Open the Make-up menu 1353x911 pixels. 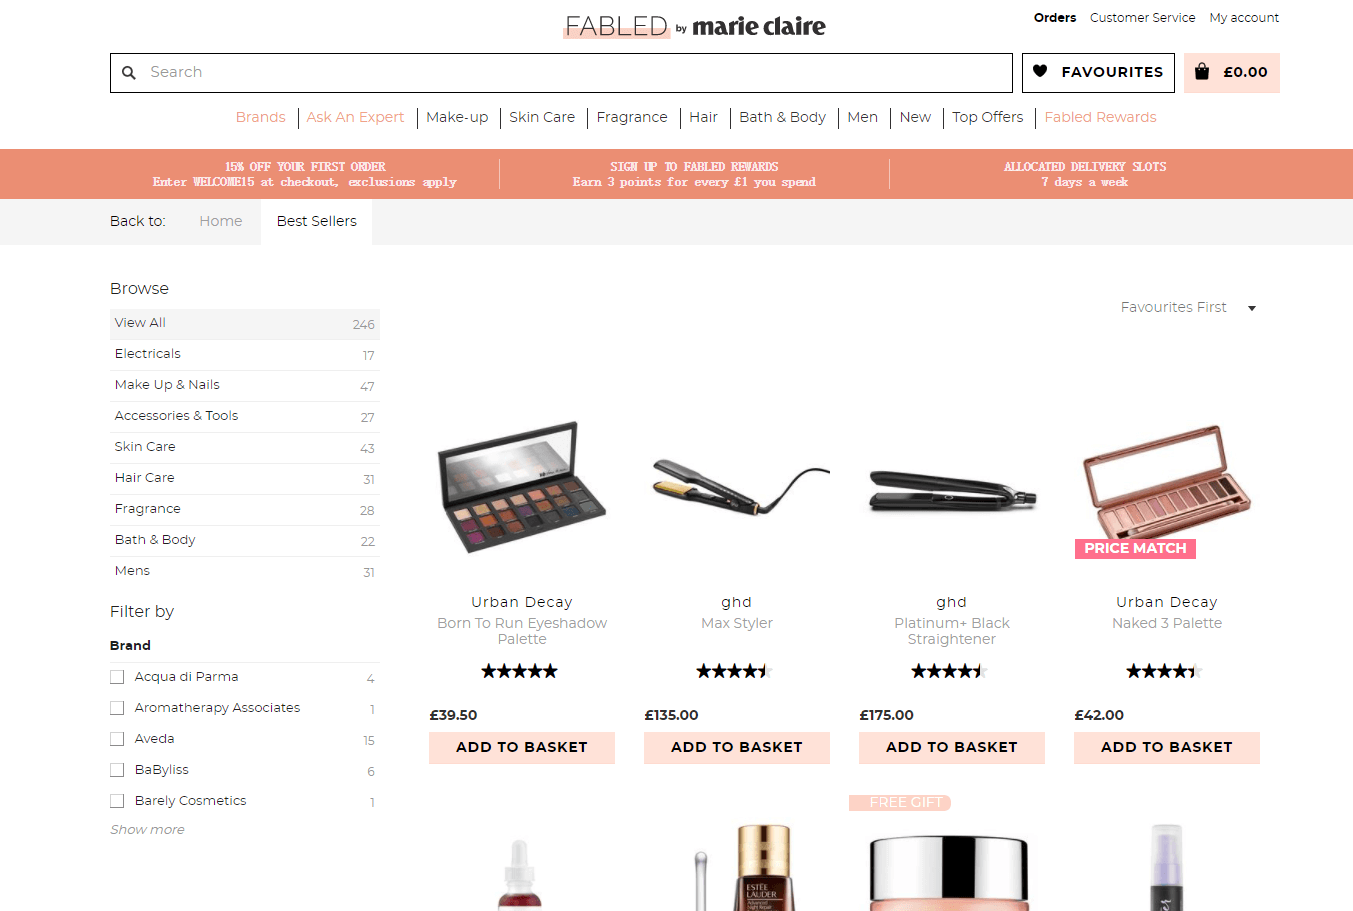[457, 117]
